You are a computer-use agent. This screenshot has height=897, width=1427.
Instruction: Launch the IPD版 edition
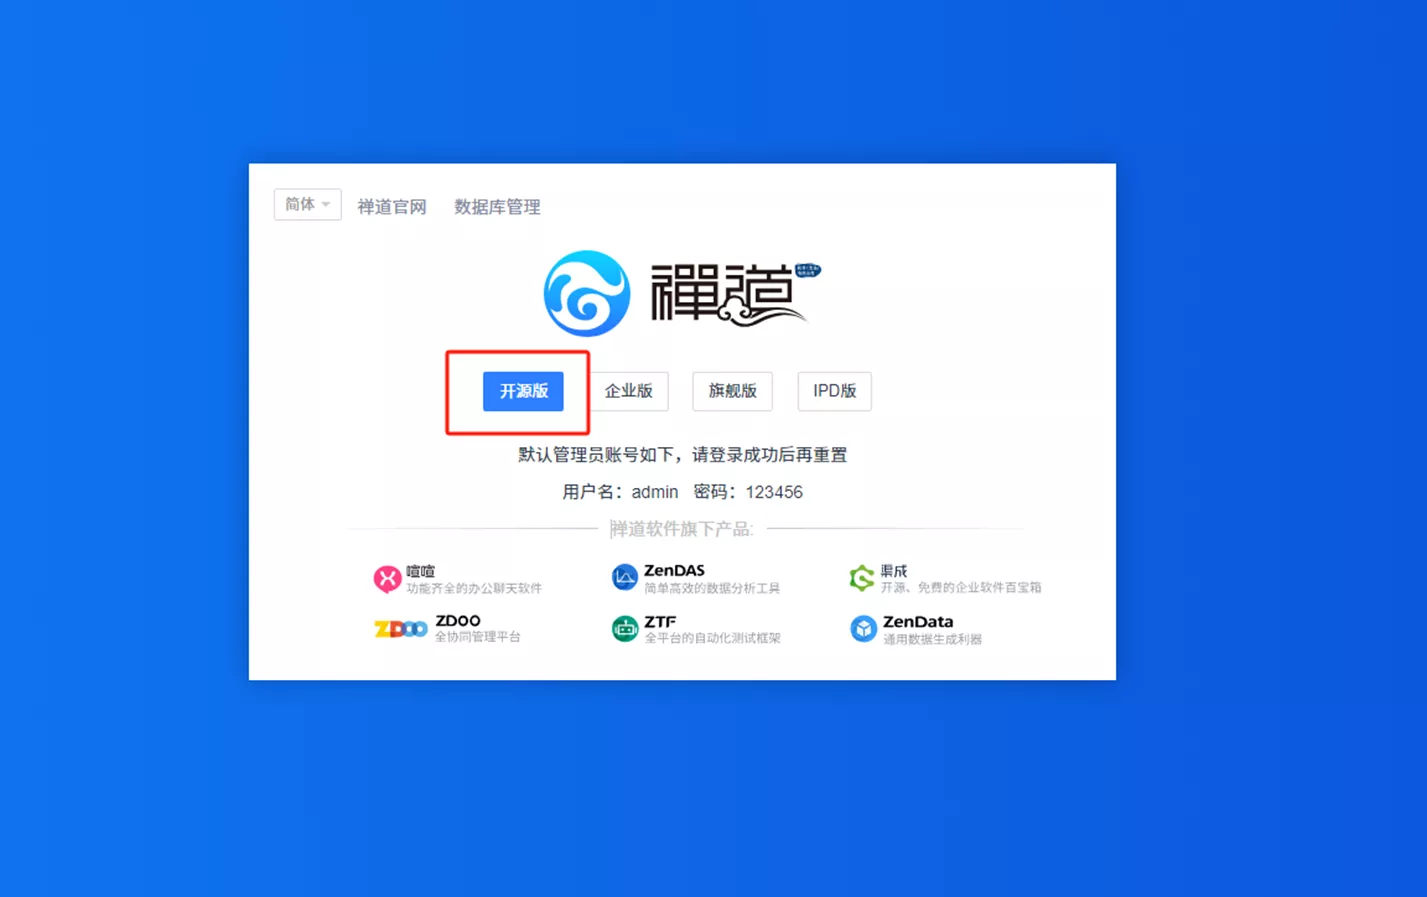click(x=834, y=391)
